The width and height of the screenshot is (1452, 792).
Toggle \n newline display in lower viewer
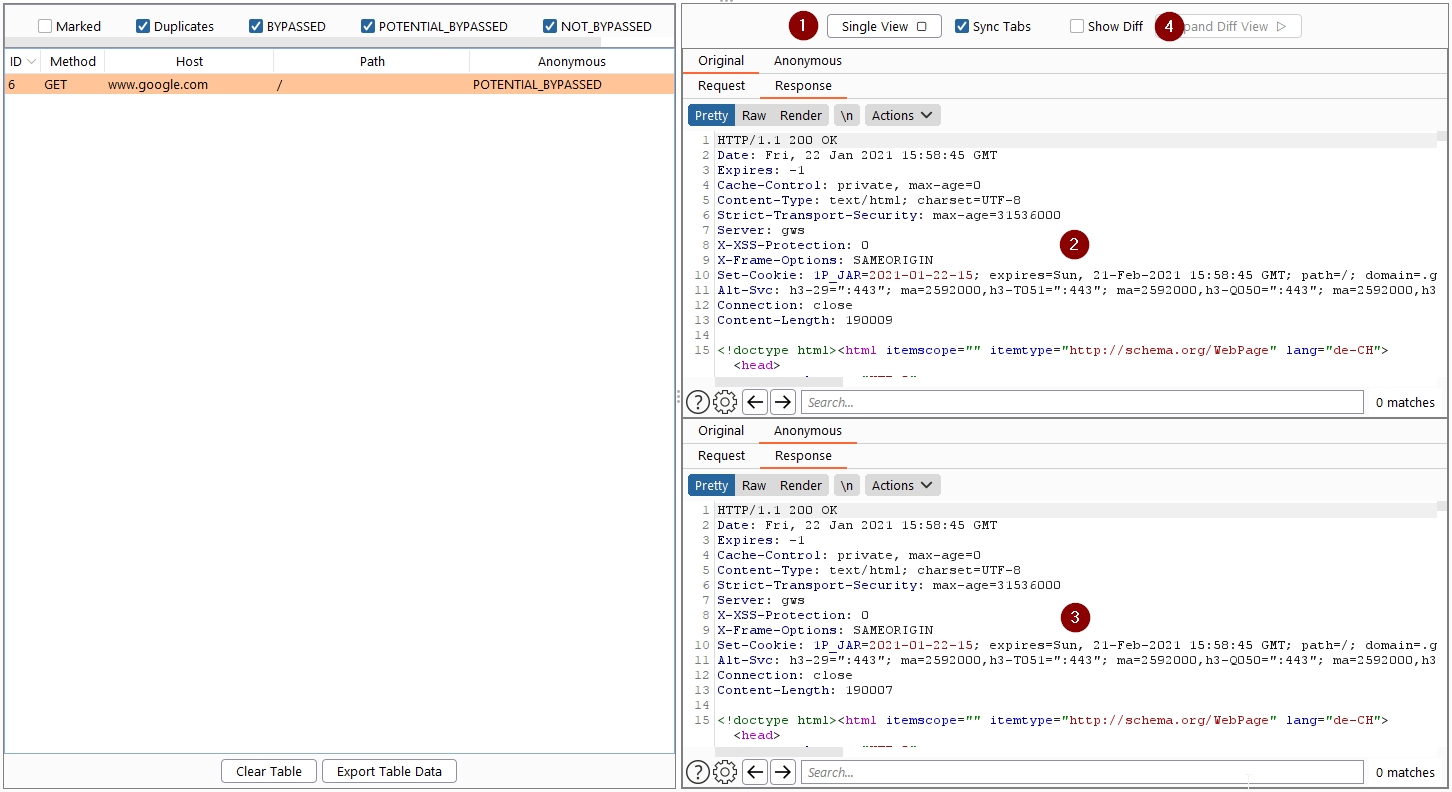(847, 485)
